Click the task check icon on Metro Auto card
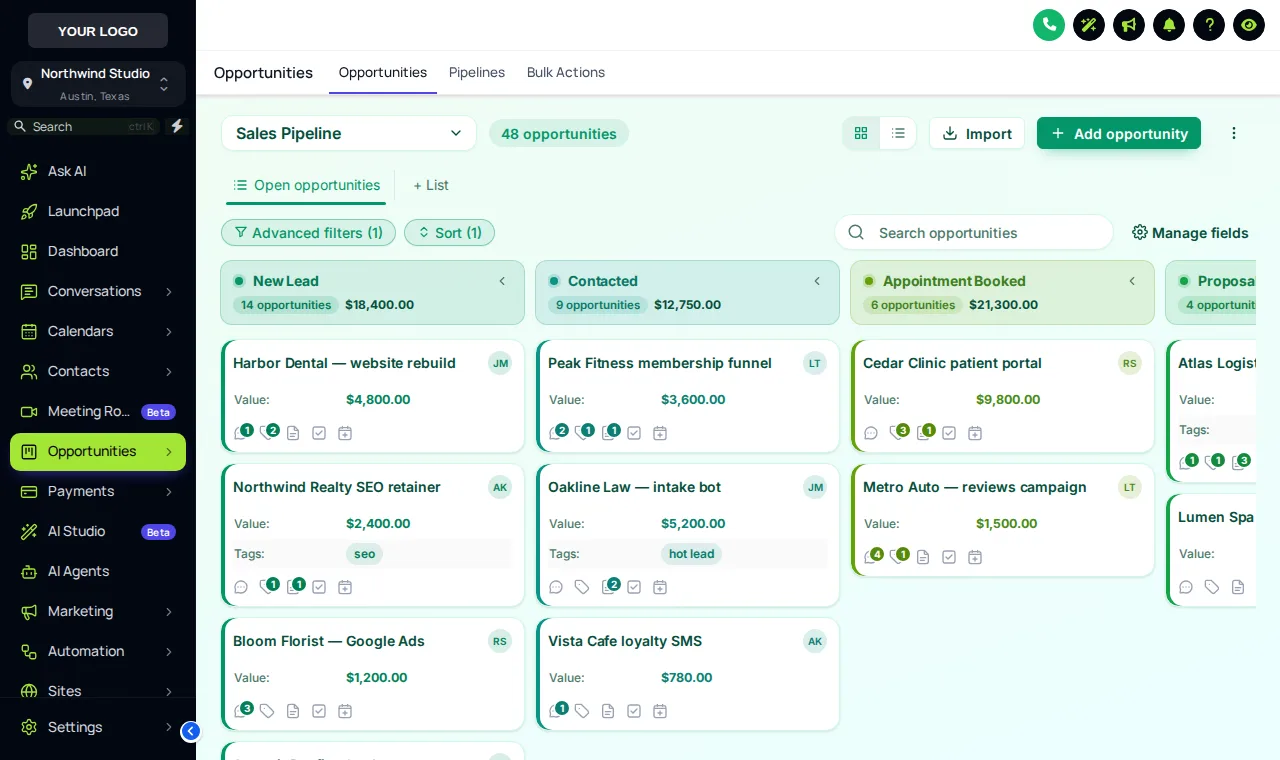The image size is (1280, 760). pos(949,557)
